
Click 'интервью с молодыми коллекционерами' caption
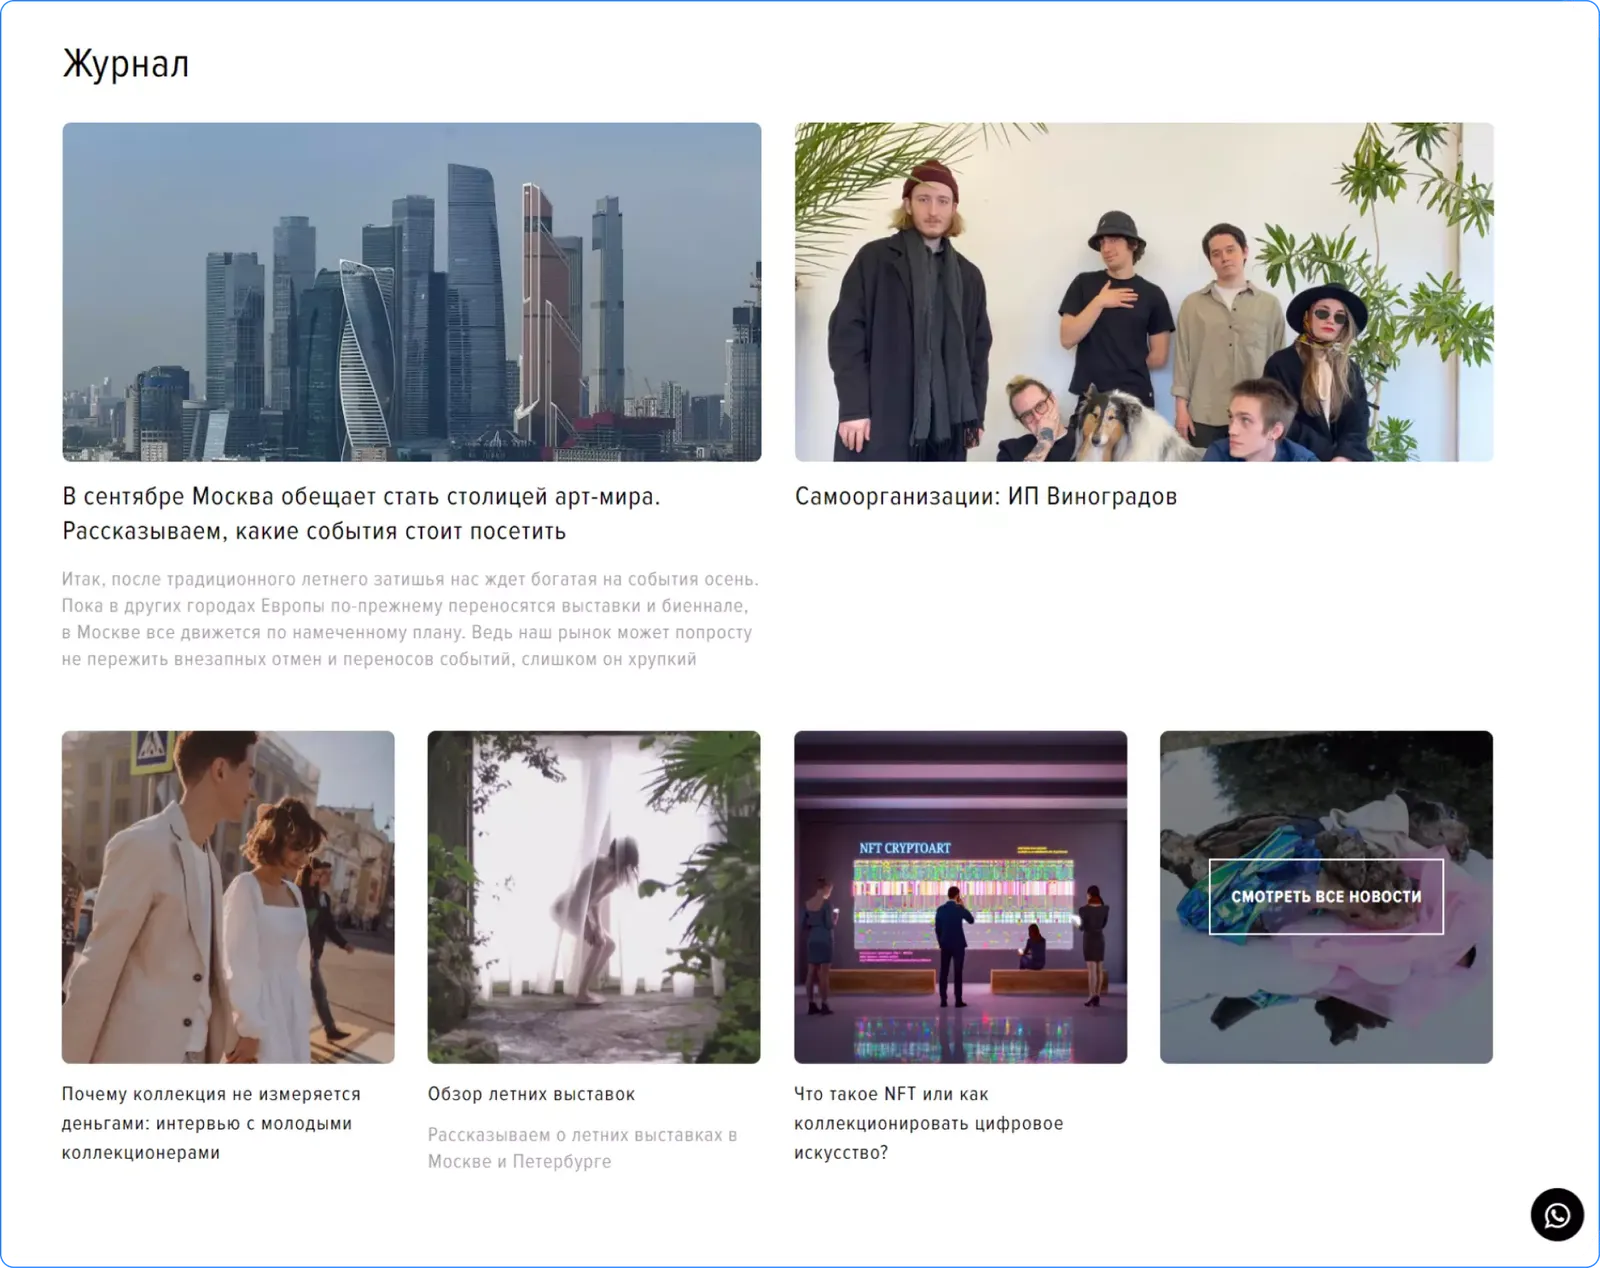coord(207,1138)
